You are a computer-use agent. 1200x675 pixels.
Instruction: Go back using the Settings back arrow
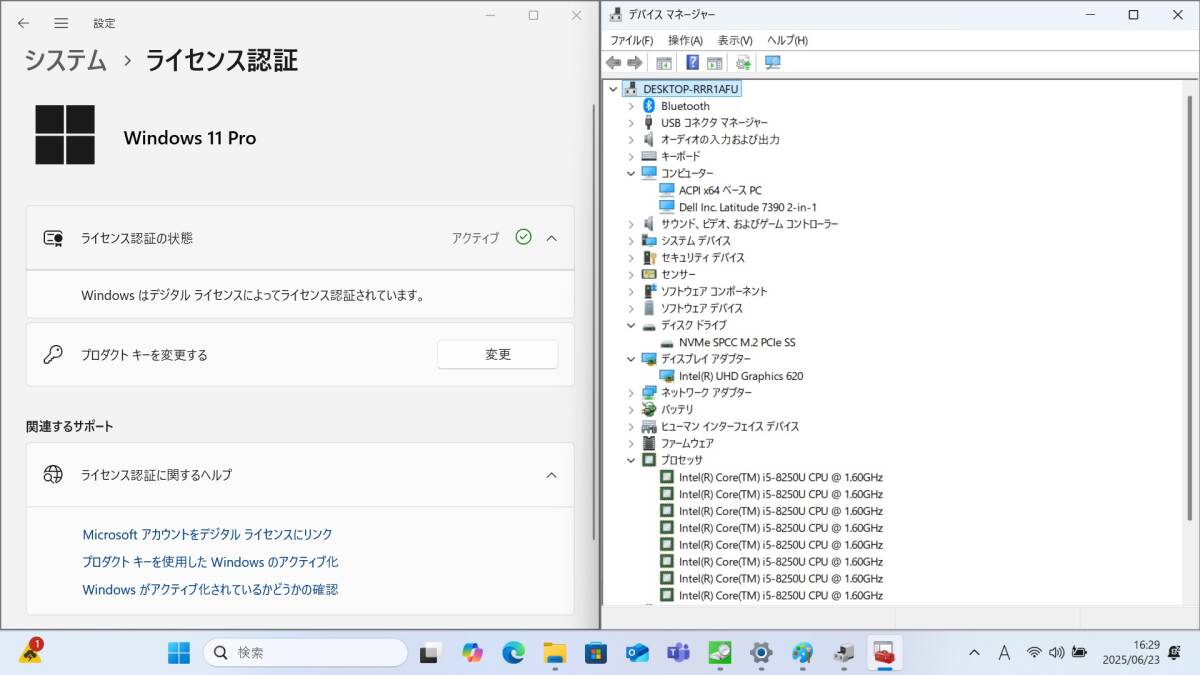coord(24,22)
